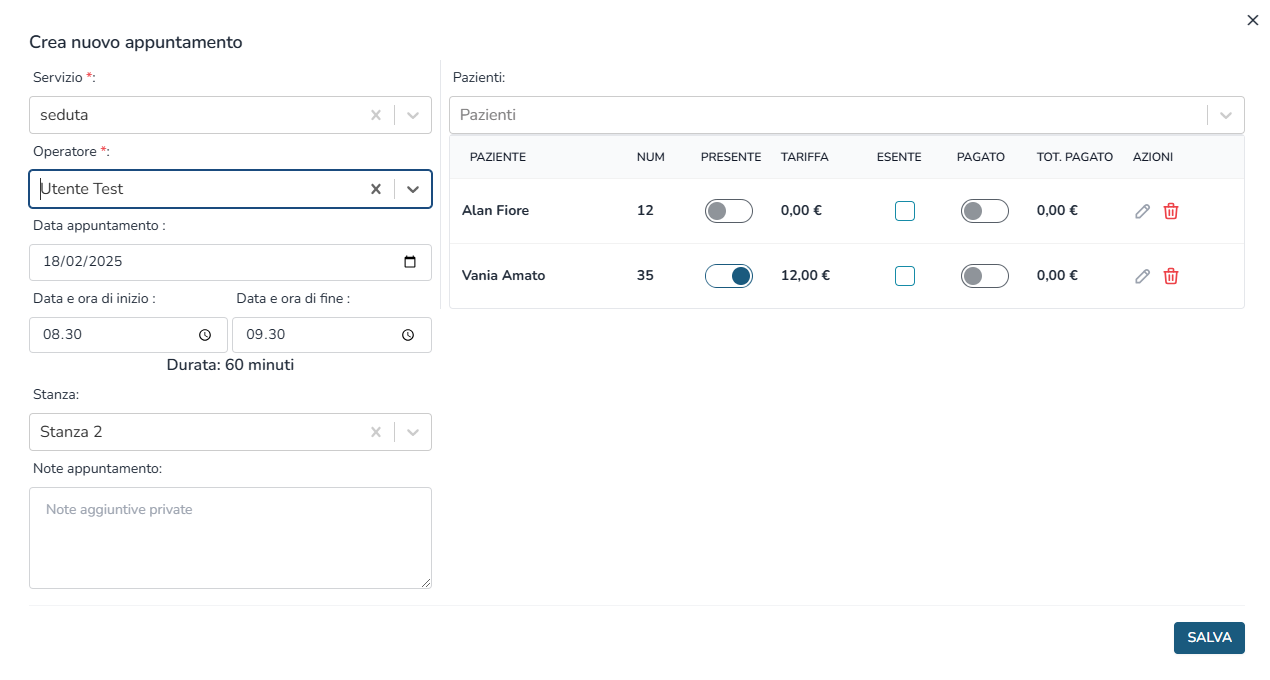
Task: Toggle Presente switch for Alan Fiore
Action: click(729, 211)
